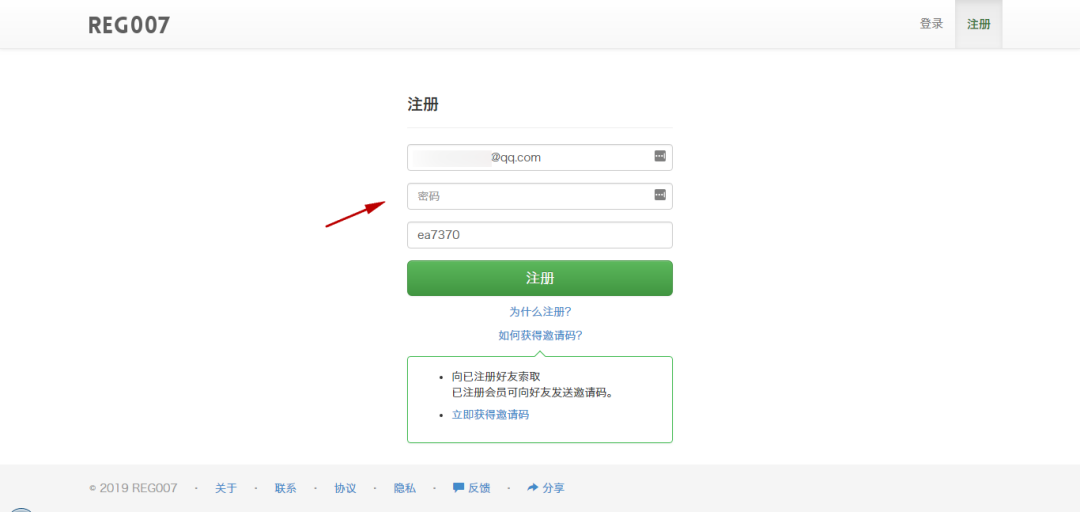Click the 注册 form heading
Viewport: 1080px width, 512px height.
[423, 105]
